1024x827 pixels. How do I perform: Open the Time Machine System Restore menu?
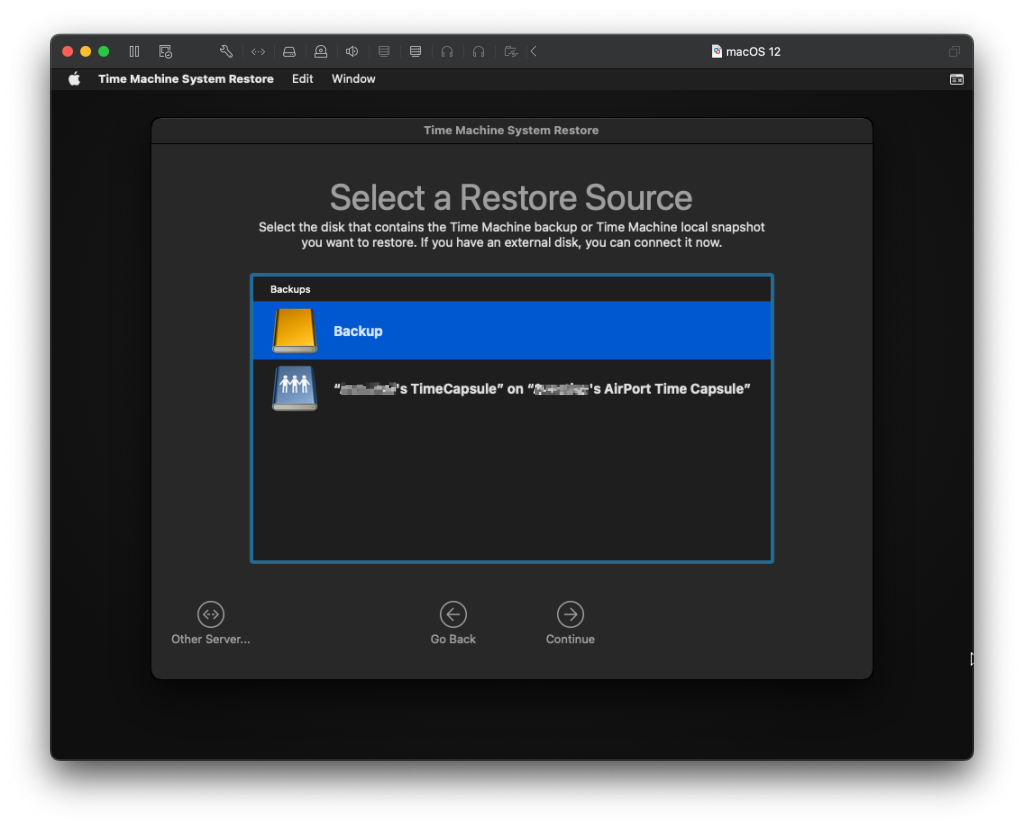(186, 79)
